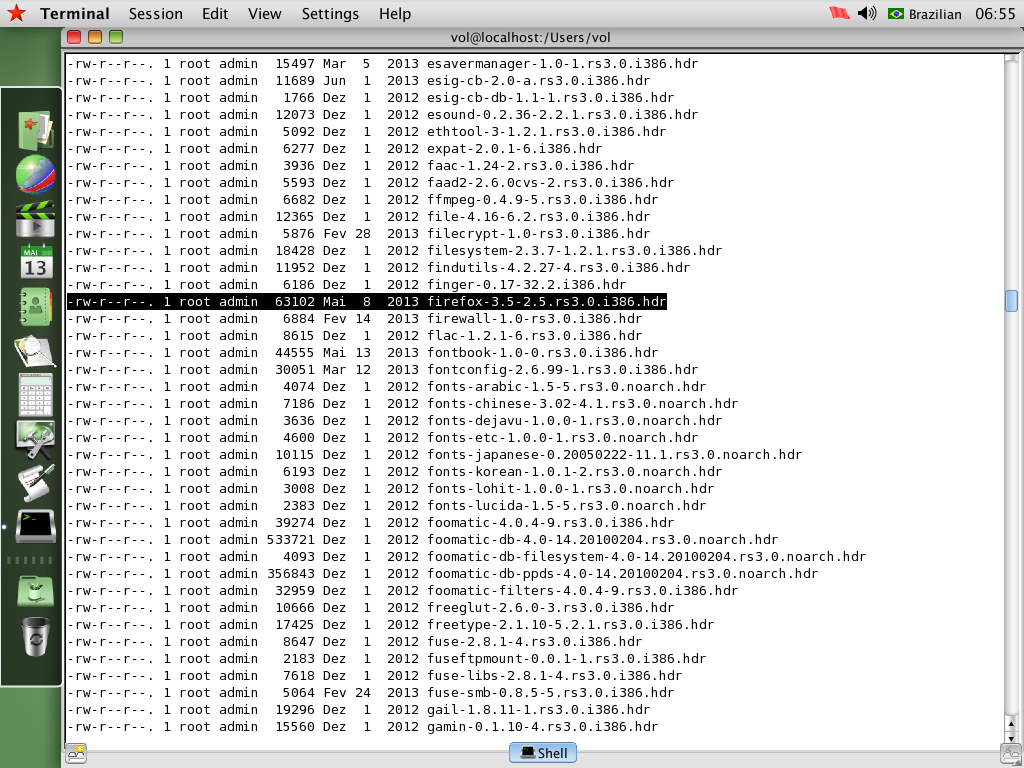Click the filesystem-2.3.7-1.2.1.rs3.0.i386.hdr line
1024x768 pixels.
394,251
